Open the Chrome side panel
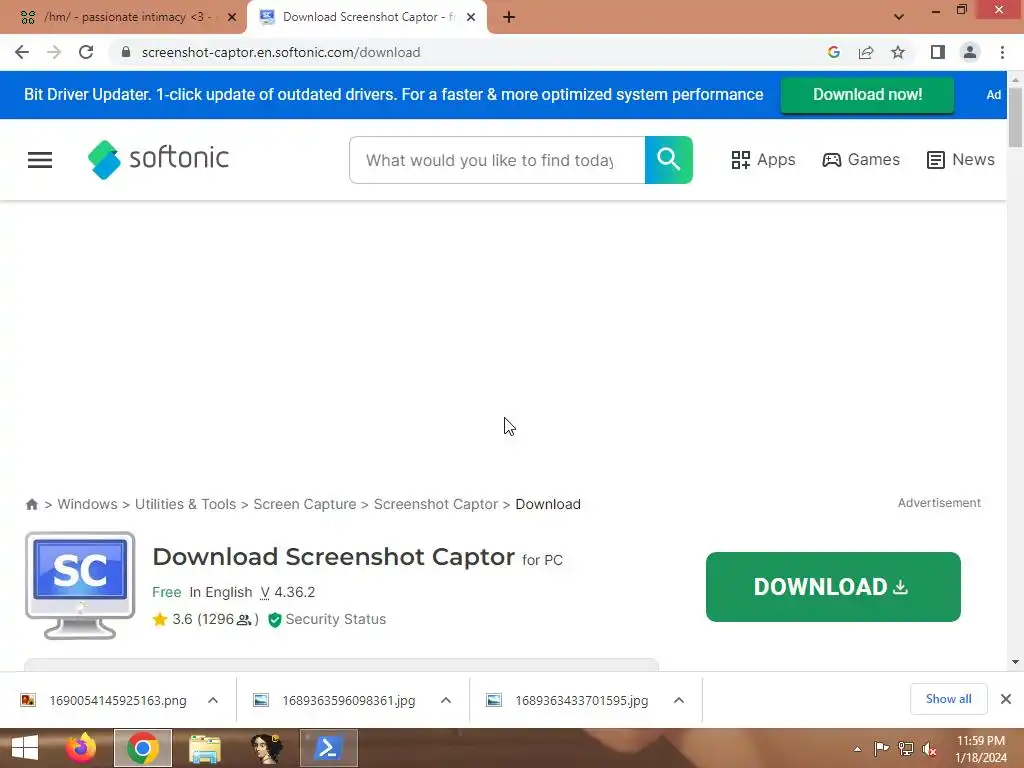1024x768 pixels. pyautogui.click(x=938, y=52)
